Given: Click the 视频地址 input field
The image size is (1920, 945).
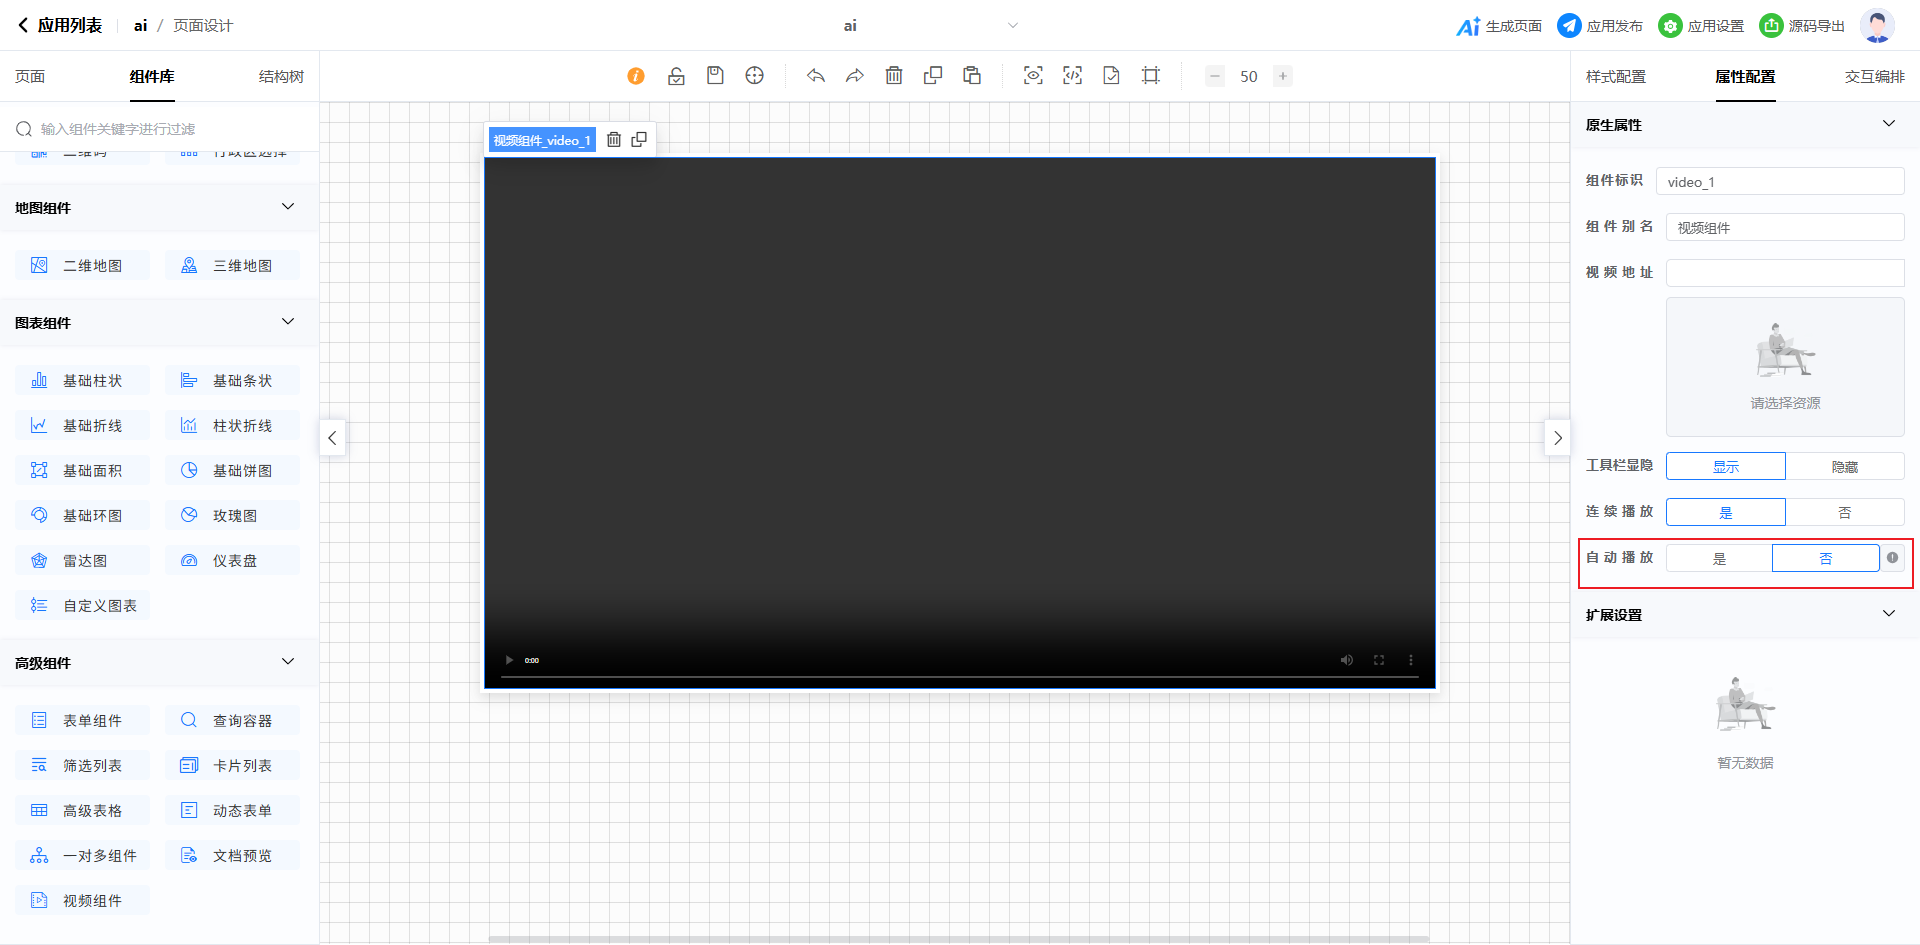Looking at the screenshot, I should click(x=1784, y=273).
